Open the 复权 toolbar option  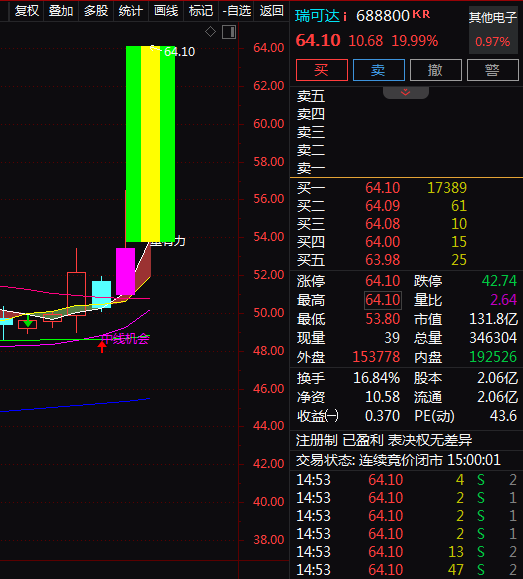pyautogui.click(x=27, y=11)
